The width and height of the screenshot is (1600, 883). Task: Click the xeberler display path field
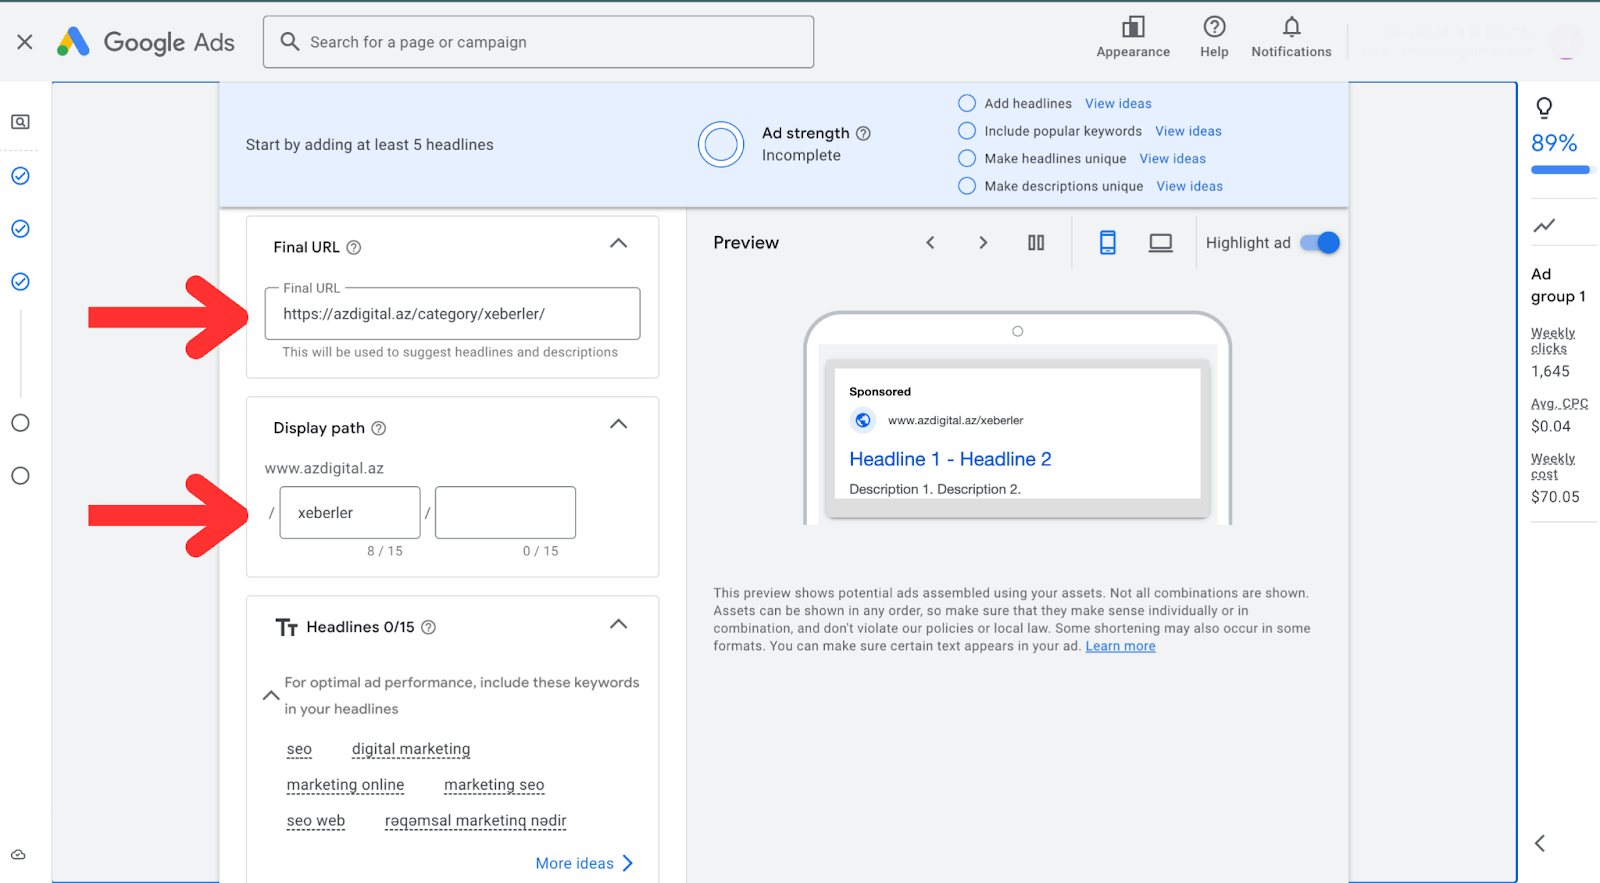pos(350,513)
